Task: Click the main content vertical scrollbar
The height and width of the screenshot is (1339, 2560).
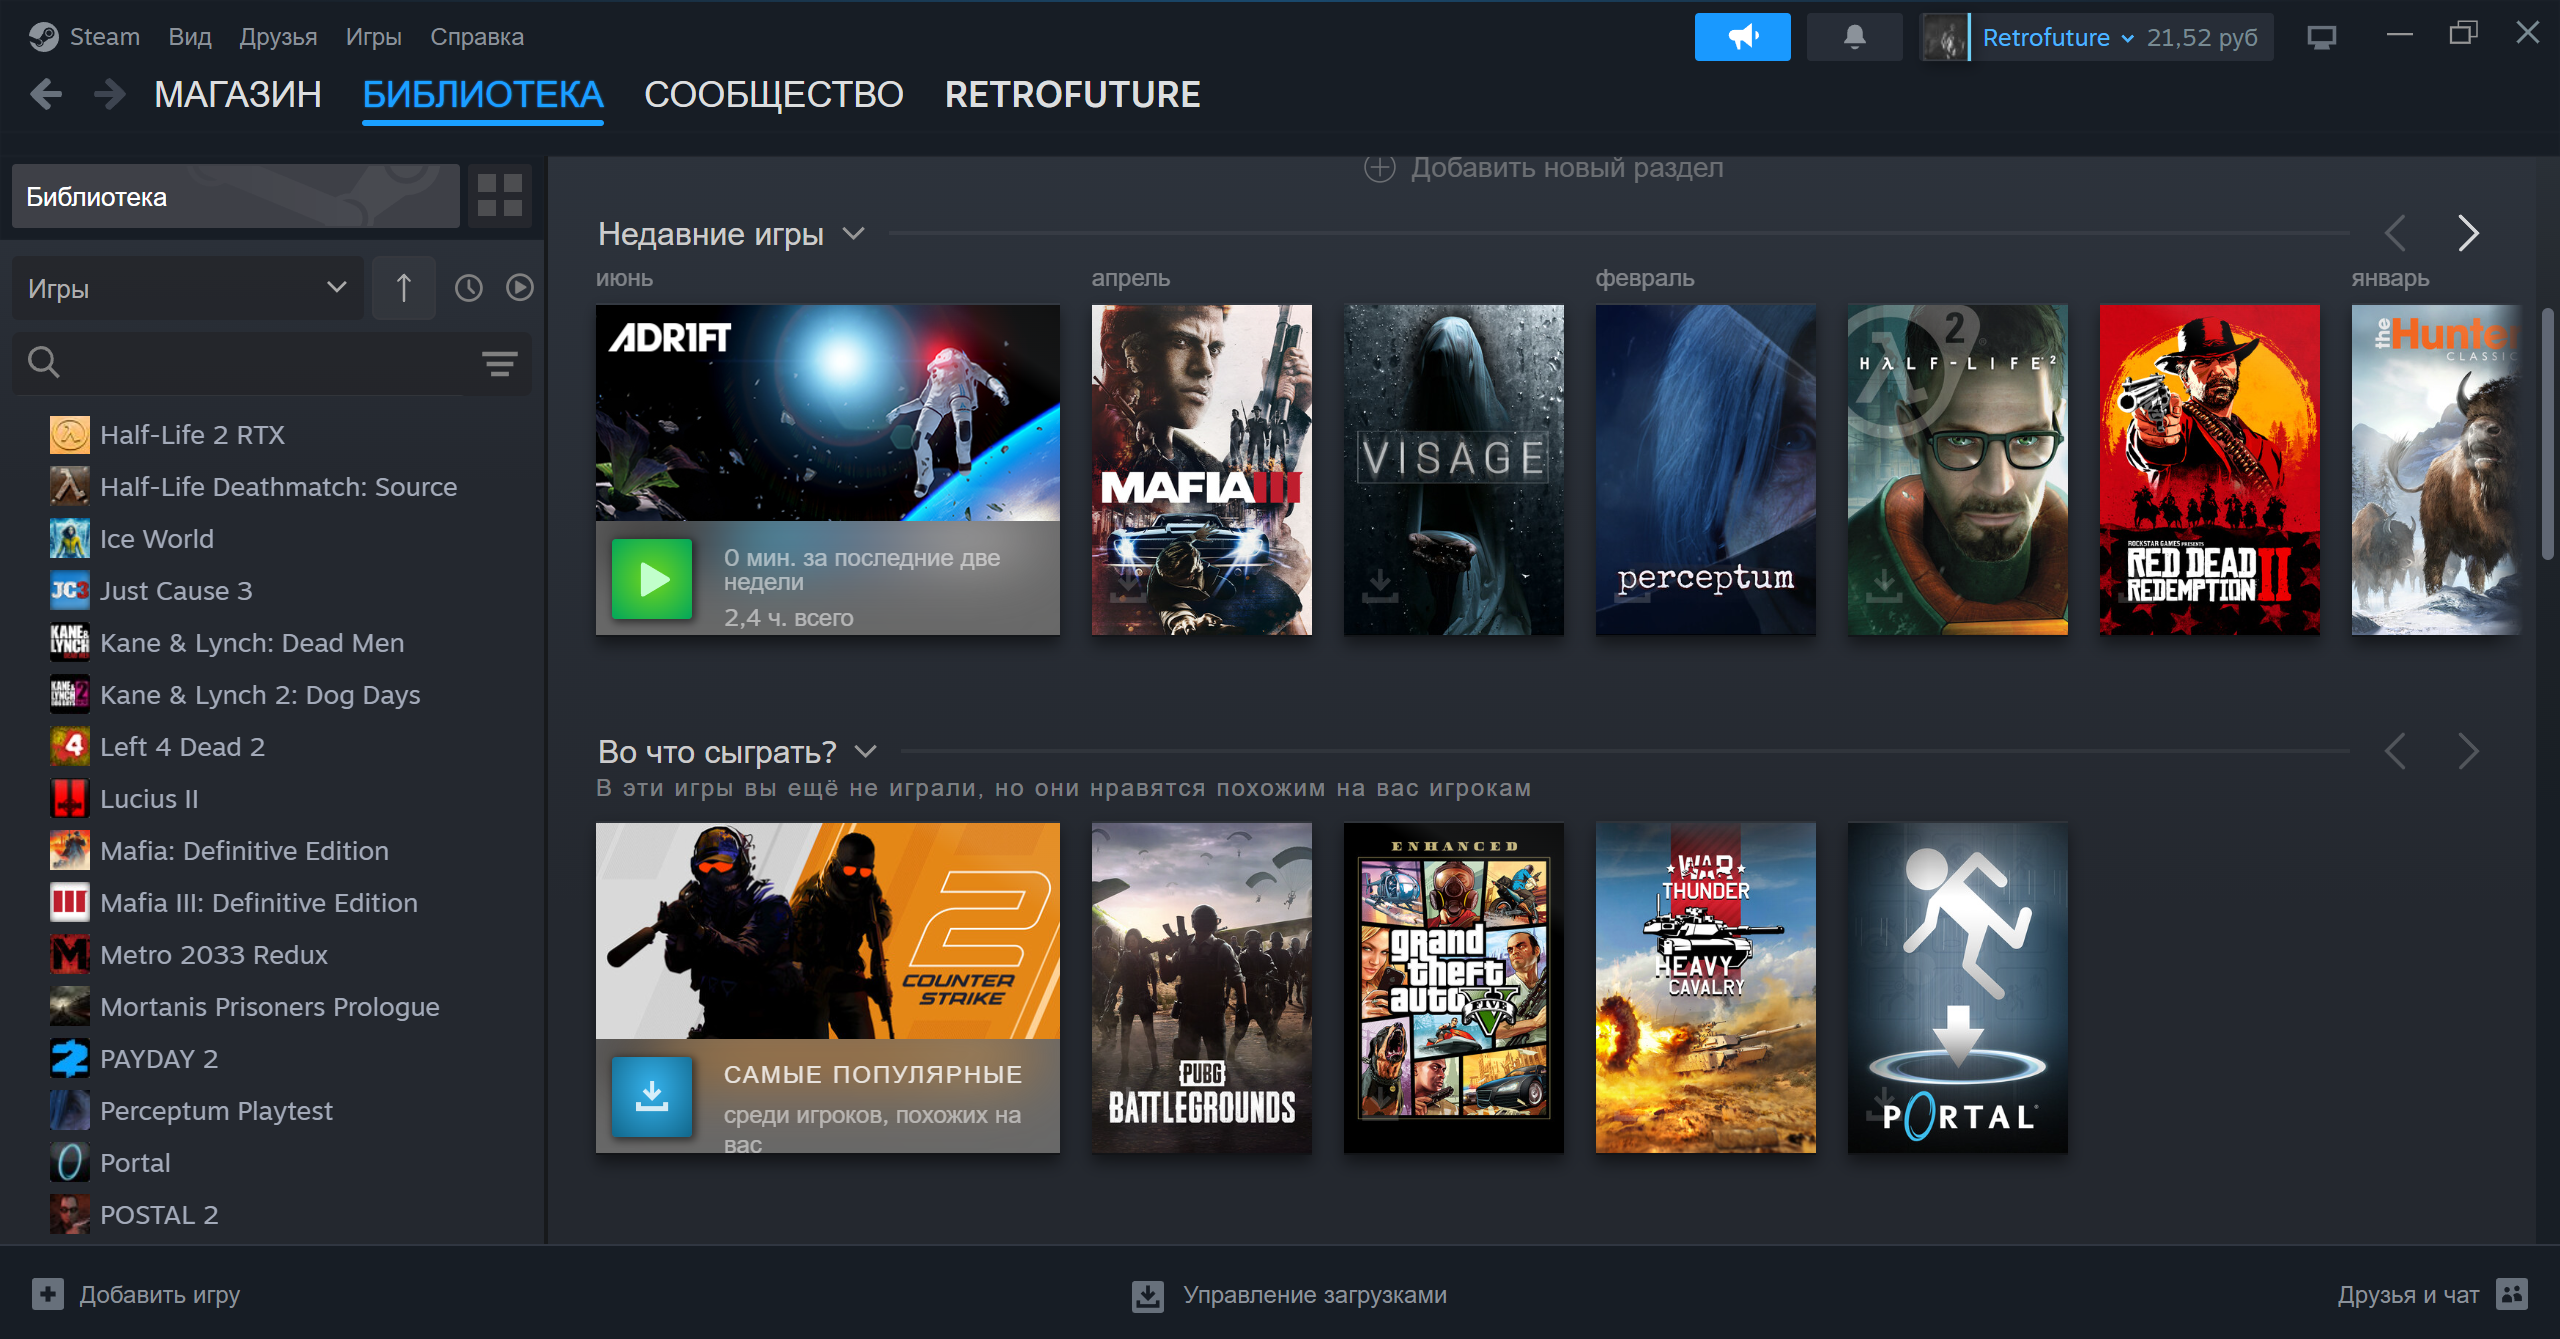Action: click(2548, 435)
